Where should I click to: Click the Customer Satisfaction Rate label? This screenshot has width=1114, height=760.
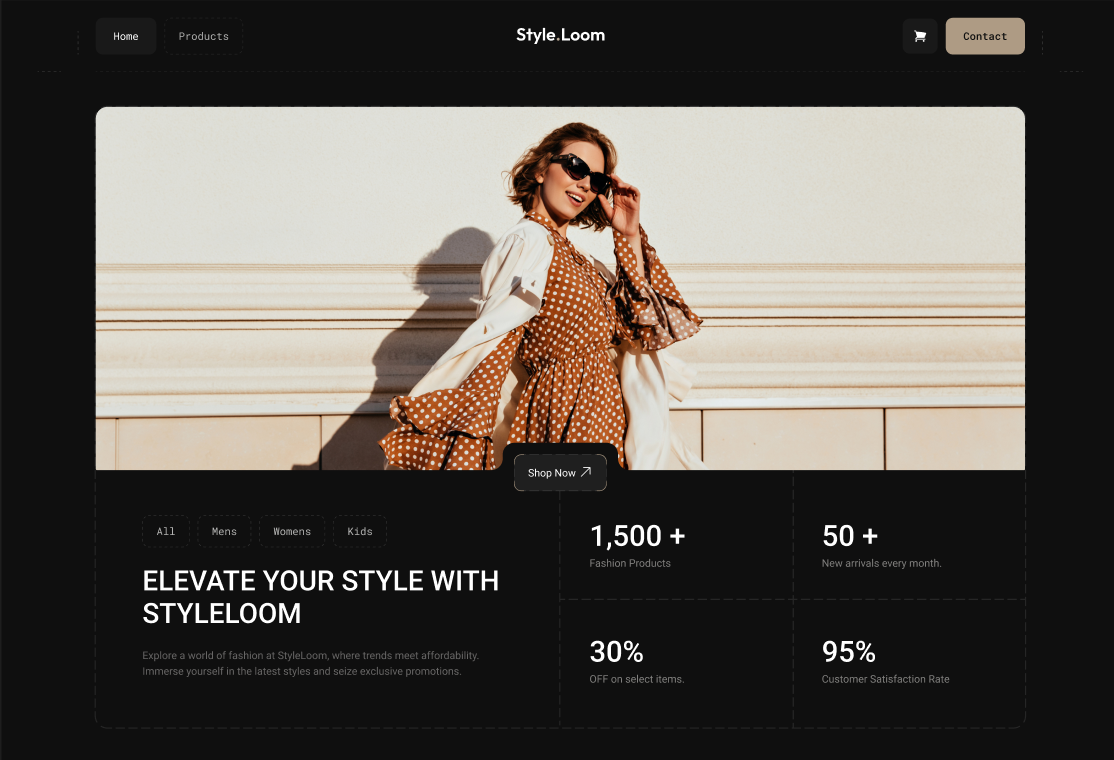pos(884,679)
